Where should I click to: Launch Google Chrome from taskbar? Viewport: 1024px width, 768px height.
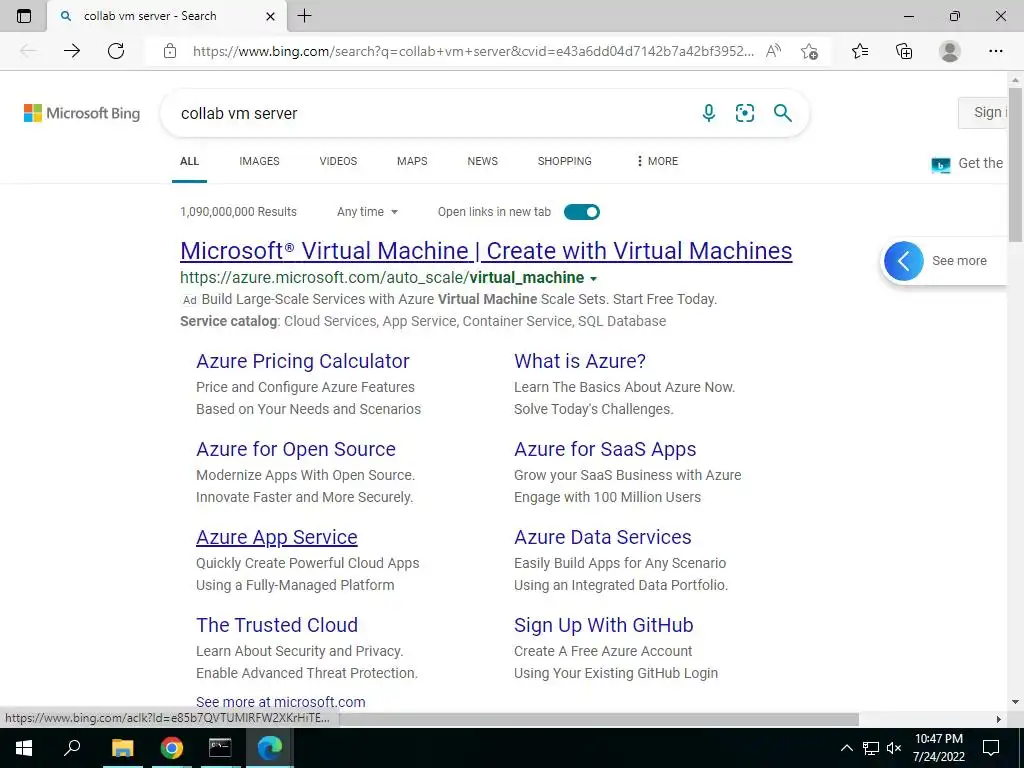pyautogui.click(x=171, y=748)
